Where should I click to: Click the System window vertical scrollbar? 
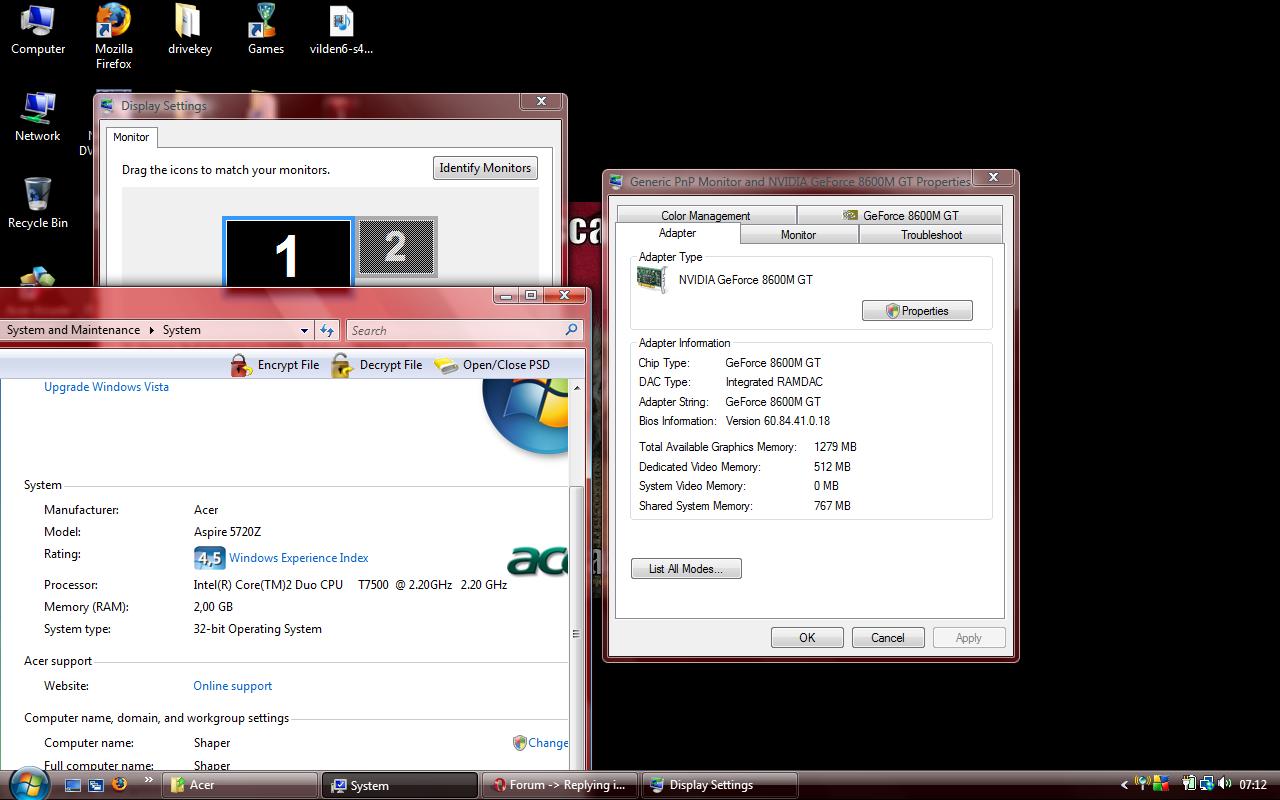pos(576,628)
